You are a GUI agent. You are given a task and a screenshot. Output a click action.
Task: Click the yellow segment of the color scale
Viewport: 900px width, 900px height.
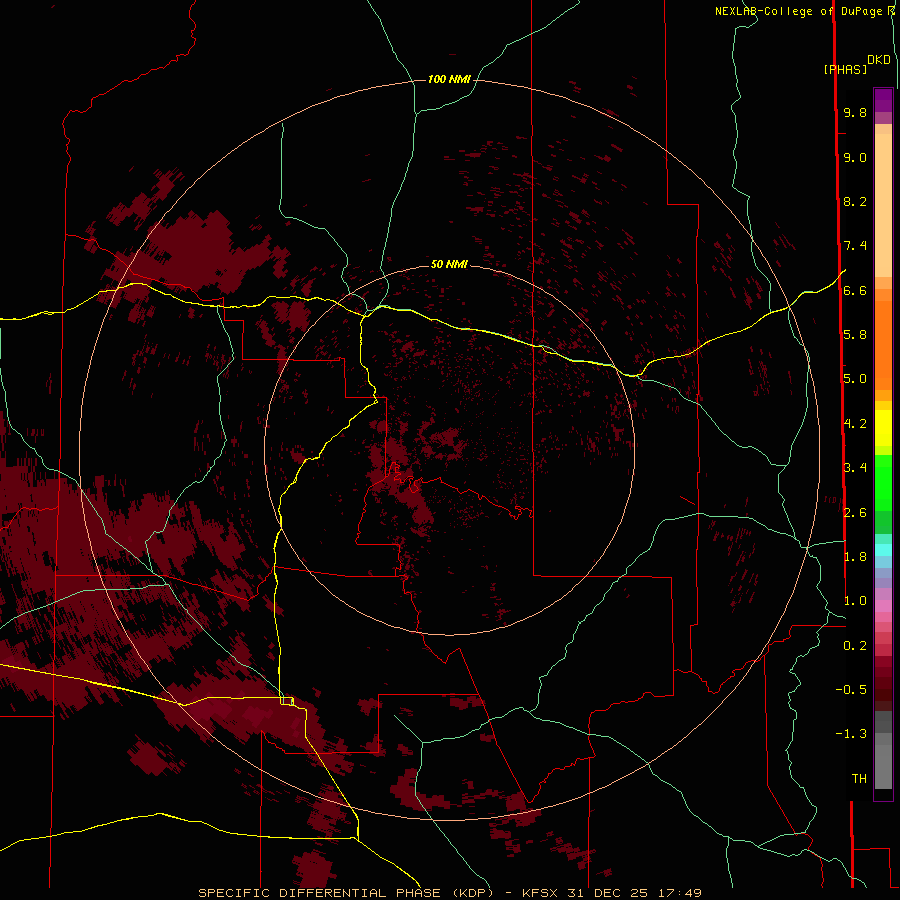point(883,428)
